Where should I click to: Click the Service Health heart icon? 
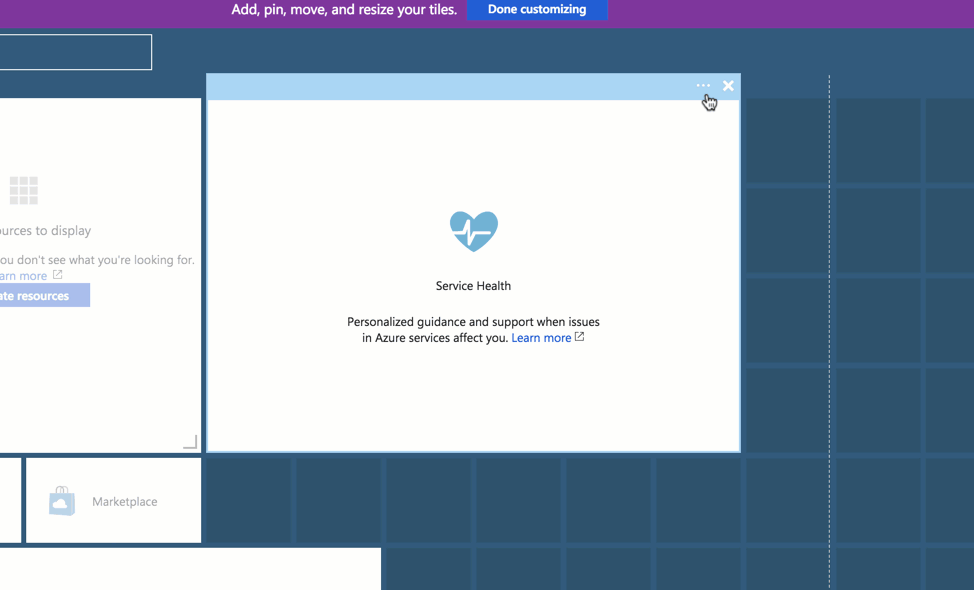point(473,231)
